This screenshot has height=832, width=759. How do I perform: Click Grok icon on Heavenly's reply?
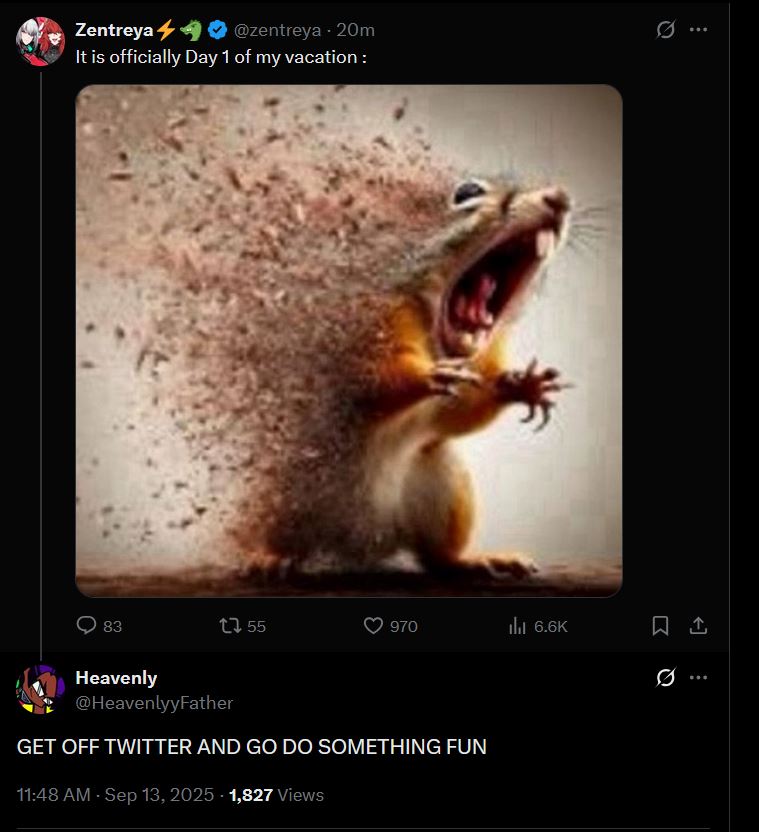pyautogui.click(x=665, y=678)
